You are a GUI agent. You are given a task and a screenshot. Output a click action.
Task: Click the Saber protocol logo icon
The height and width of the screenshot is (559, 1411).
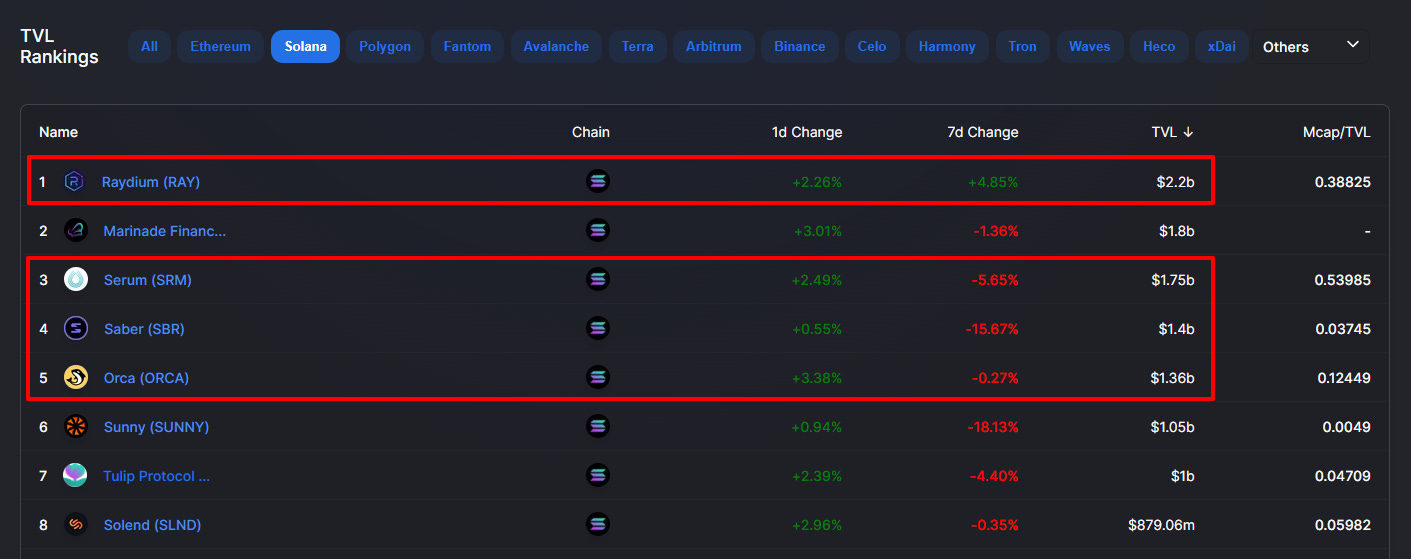(76, 328)
